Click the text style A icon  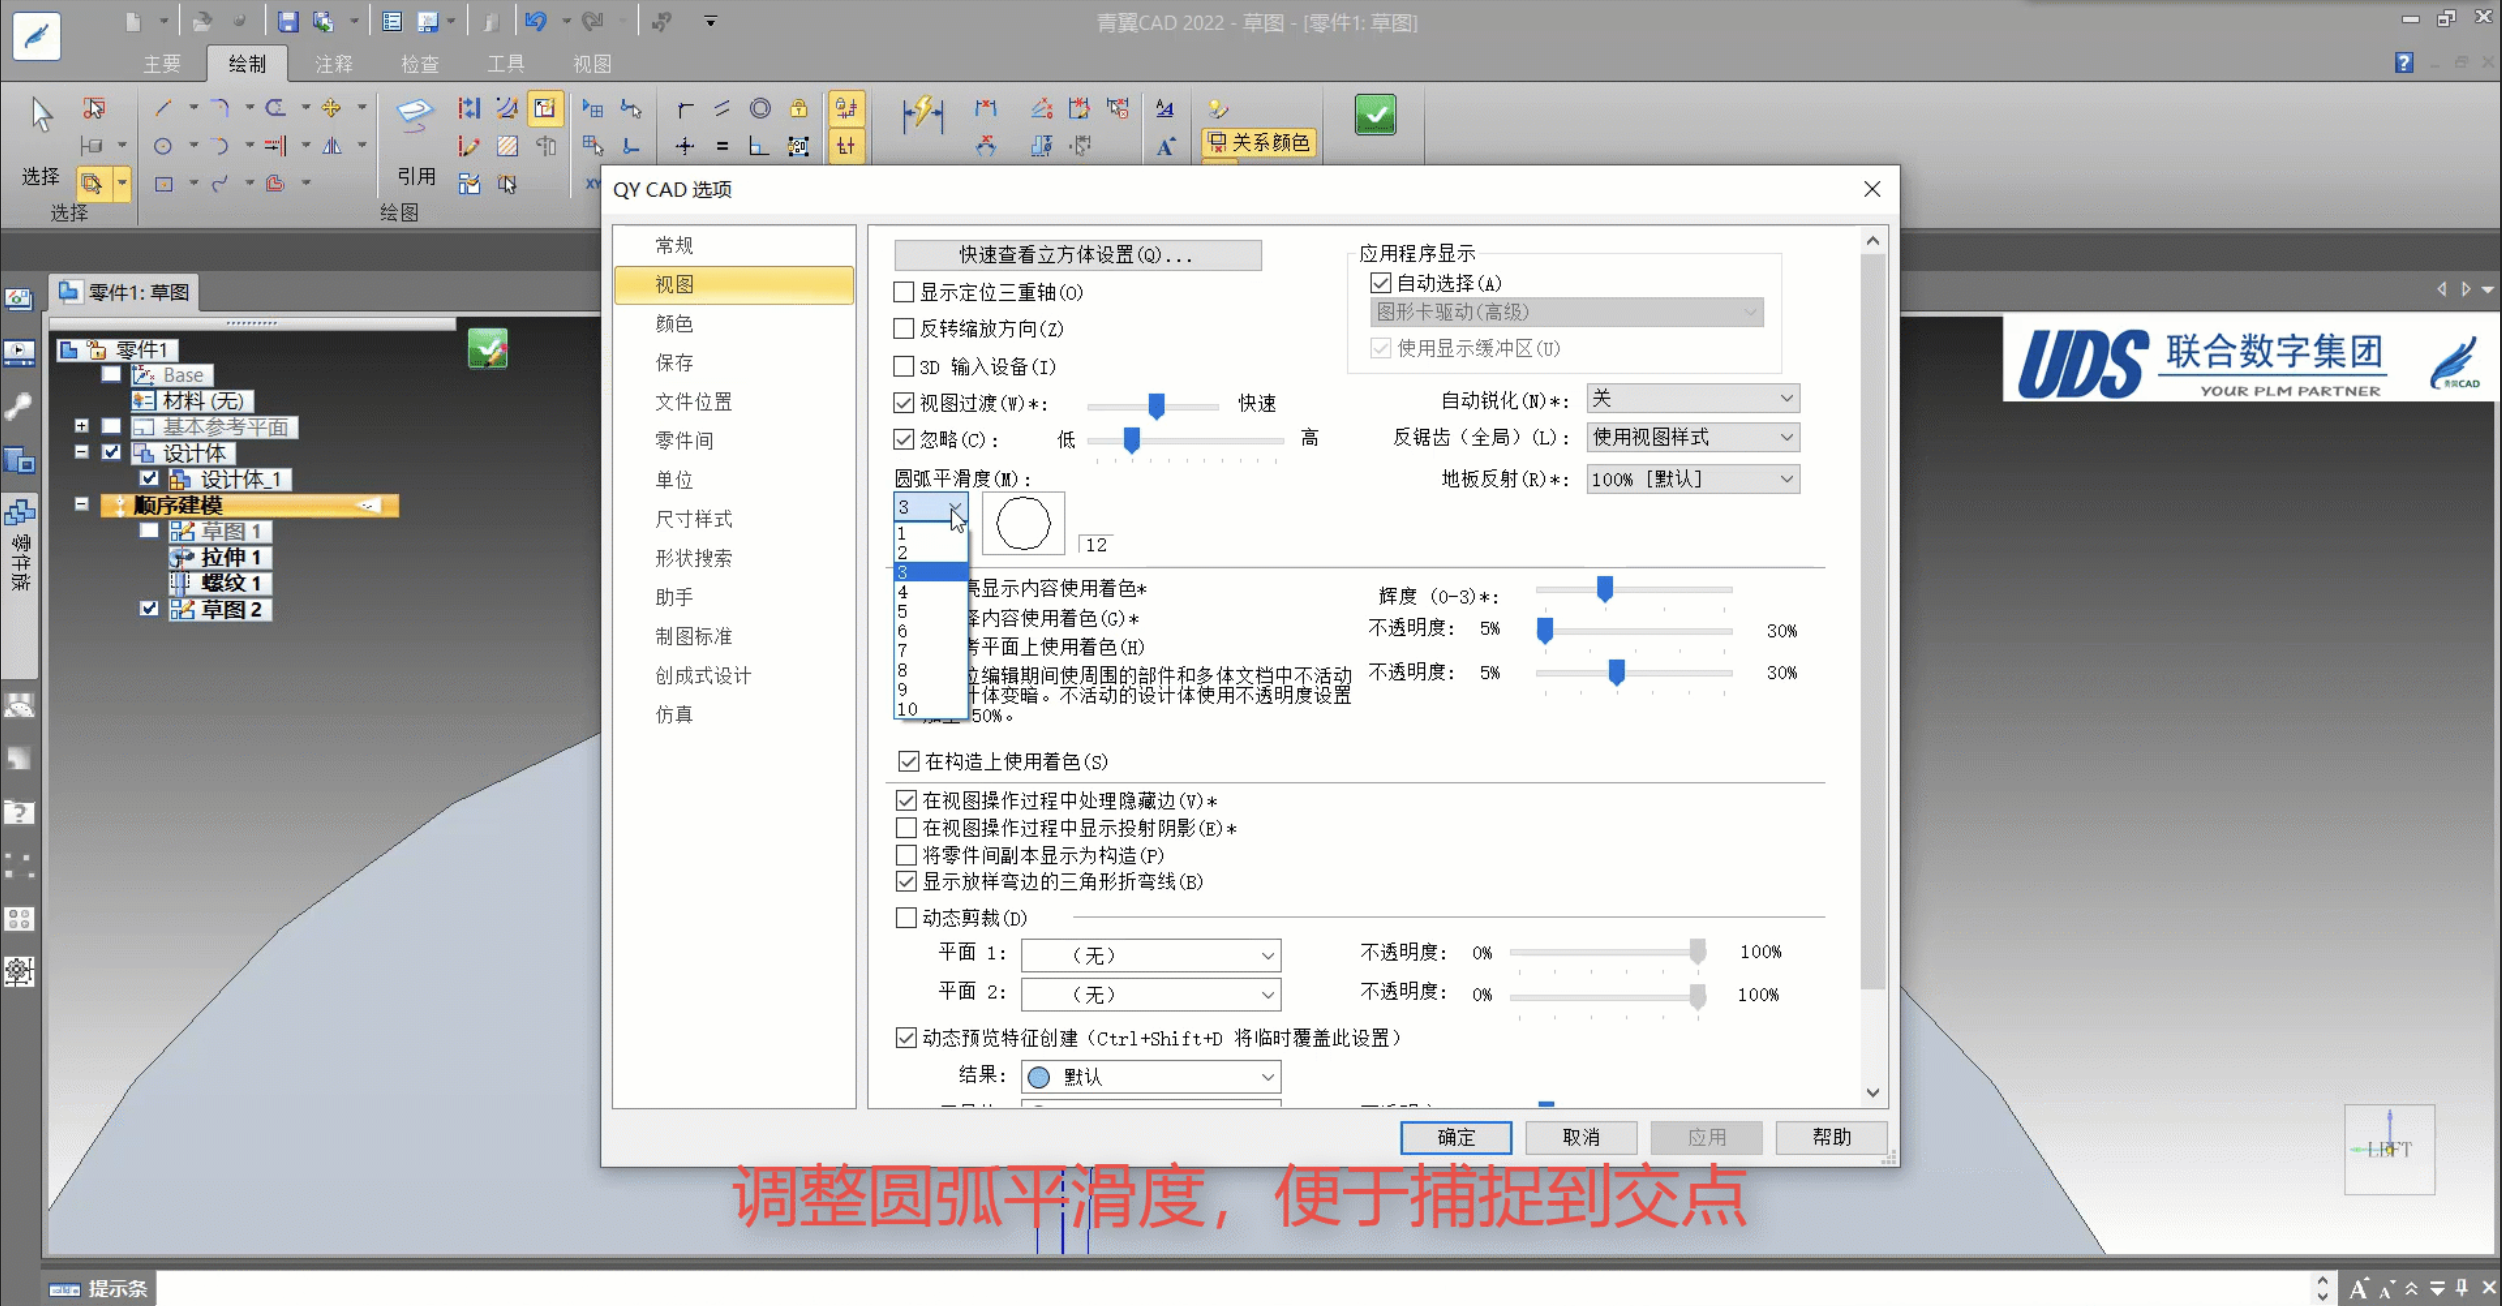(x=1165, y=108)
